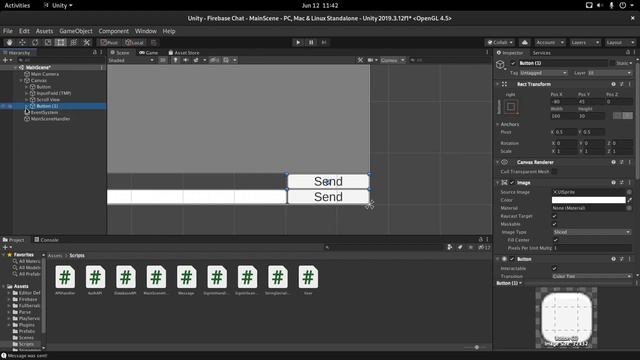This screenshot has height=360, width=640.
Task: Toggle the Fill Center checkbox
Action: [555, 240]
